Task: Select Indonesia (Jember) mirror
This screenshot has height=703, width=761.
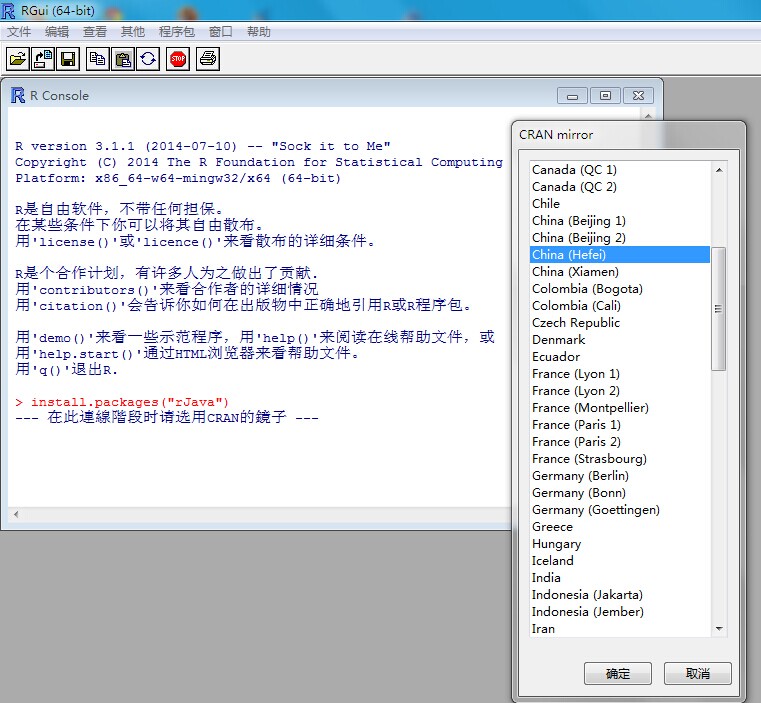Action: click(620, 612)
